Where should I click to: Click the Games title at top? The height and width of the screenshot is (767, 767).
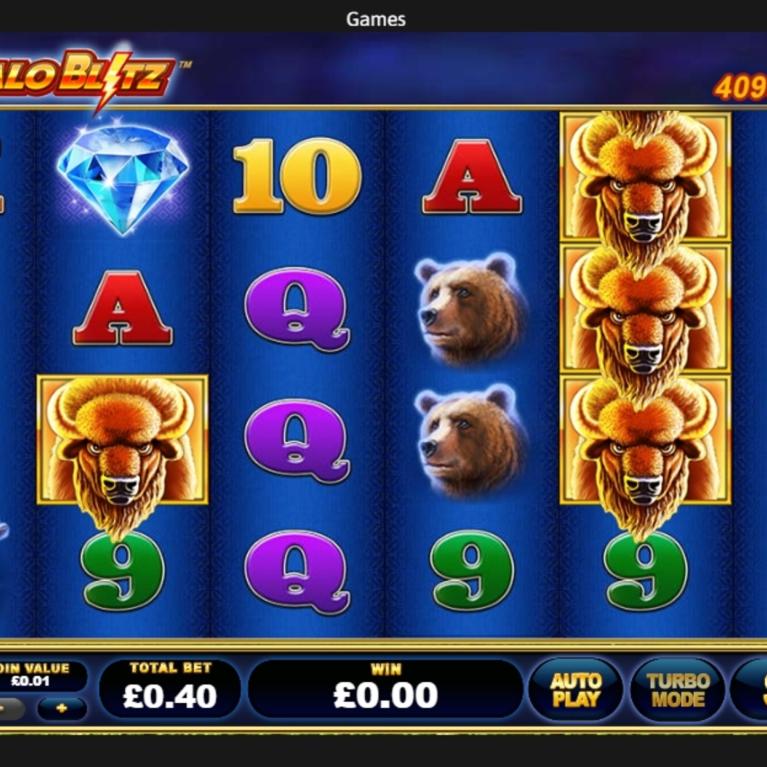pyautogui.click(x=376, y=20)
